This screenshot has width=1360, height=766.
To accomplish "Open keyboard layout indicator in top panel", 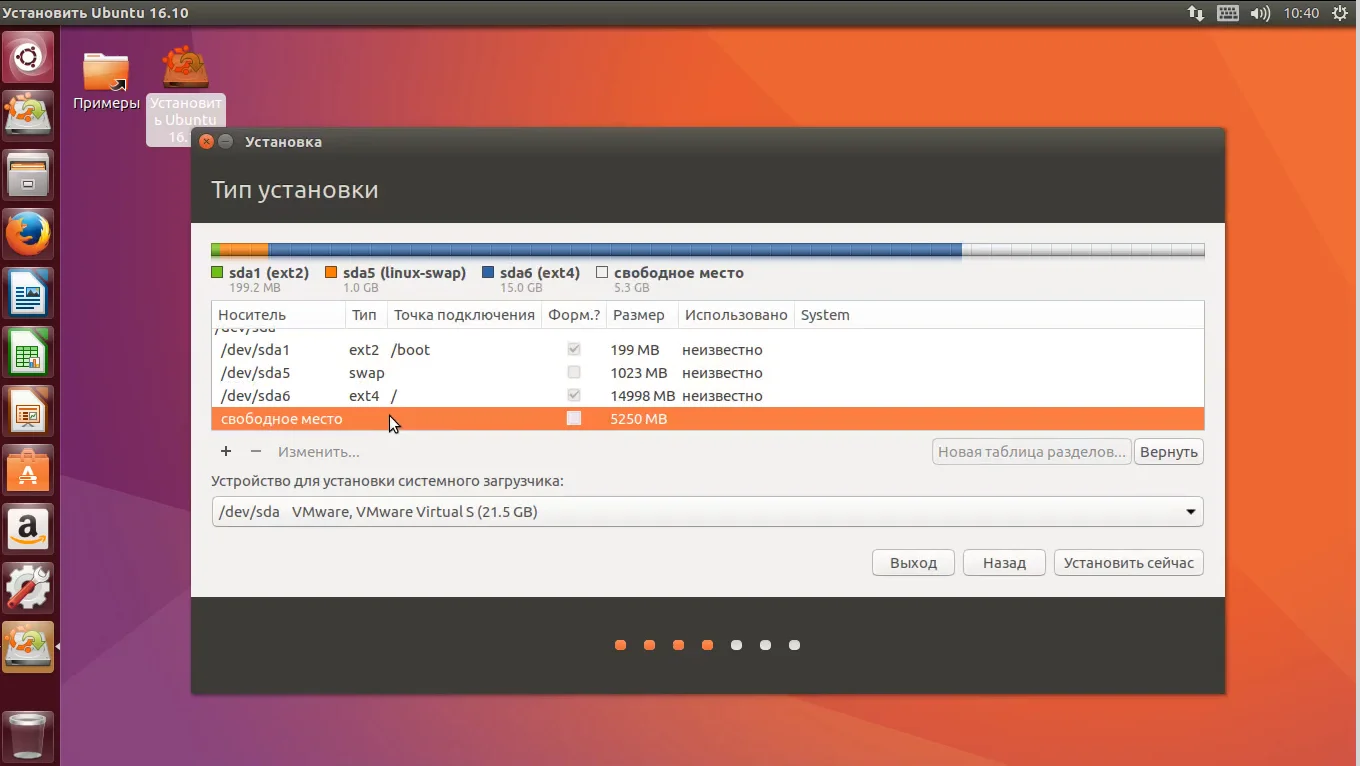I will [x=1228, y=13].
